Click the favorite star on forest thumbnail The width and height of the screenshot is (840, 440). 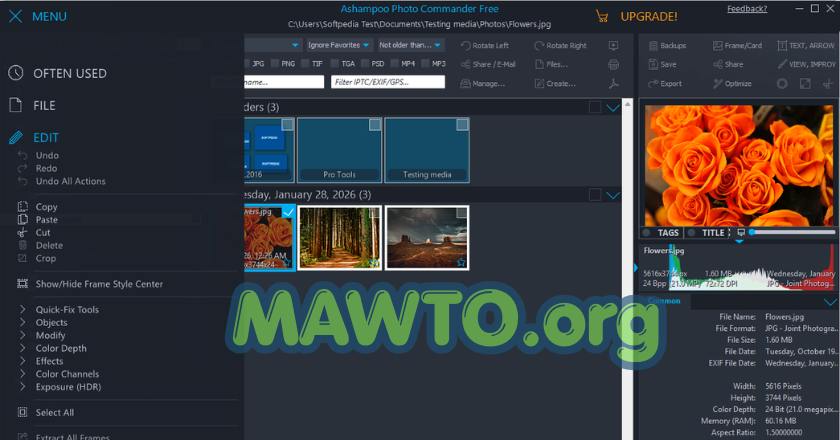click(374, 262)
